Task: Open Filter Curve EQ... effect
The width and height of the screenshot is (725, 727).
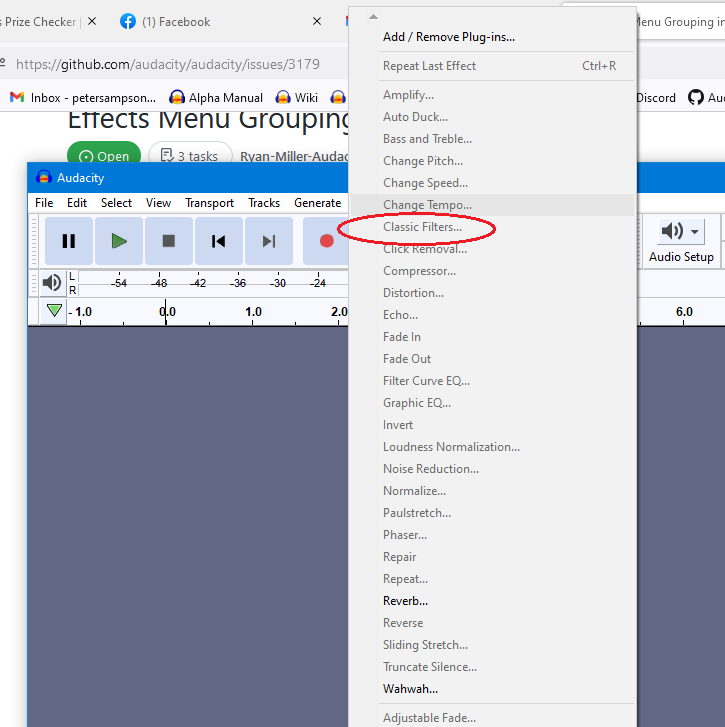Action: (492, 381)
